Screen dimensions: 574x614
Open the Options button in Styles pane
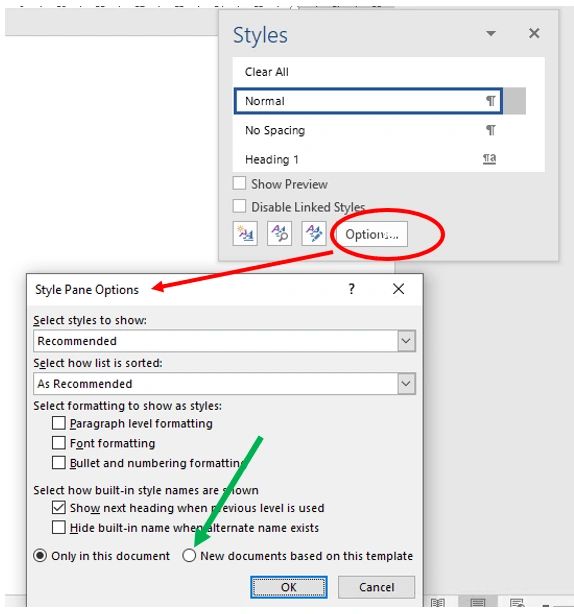pos(372,234)
